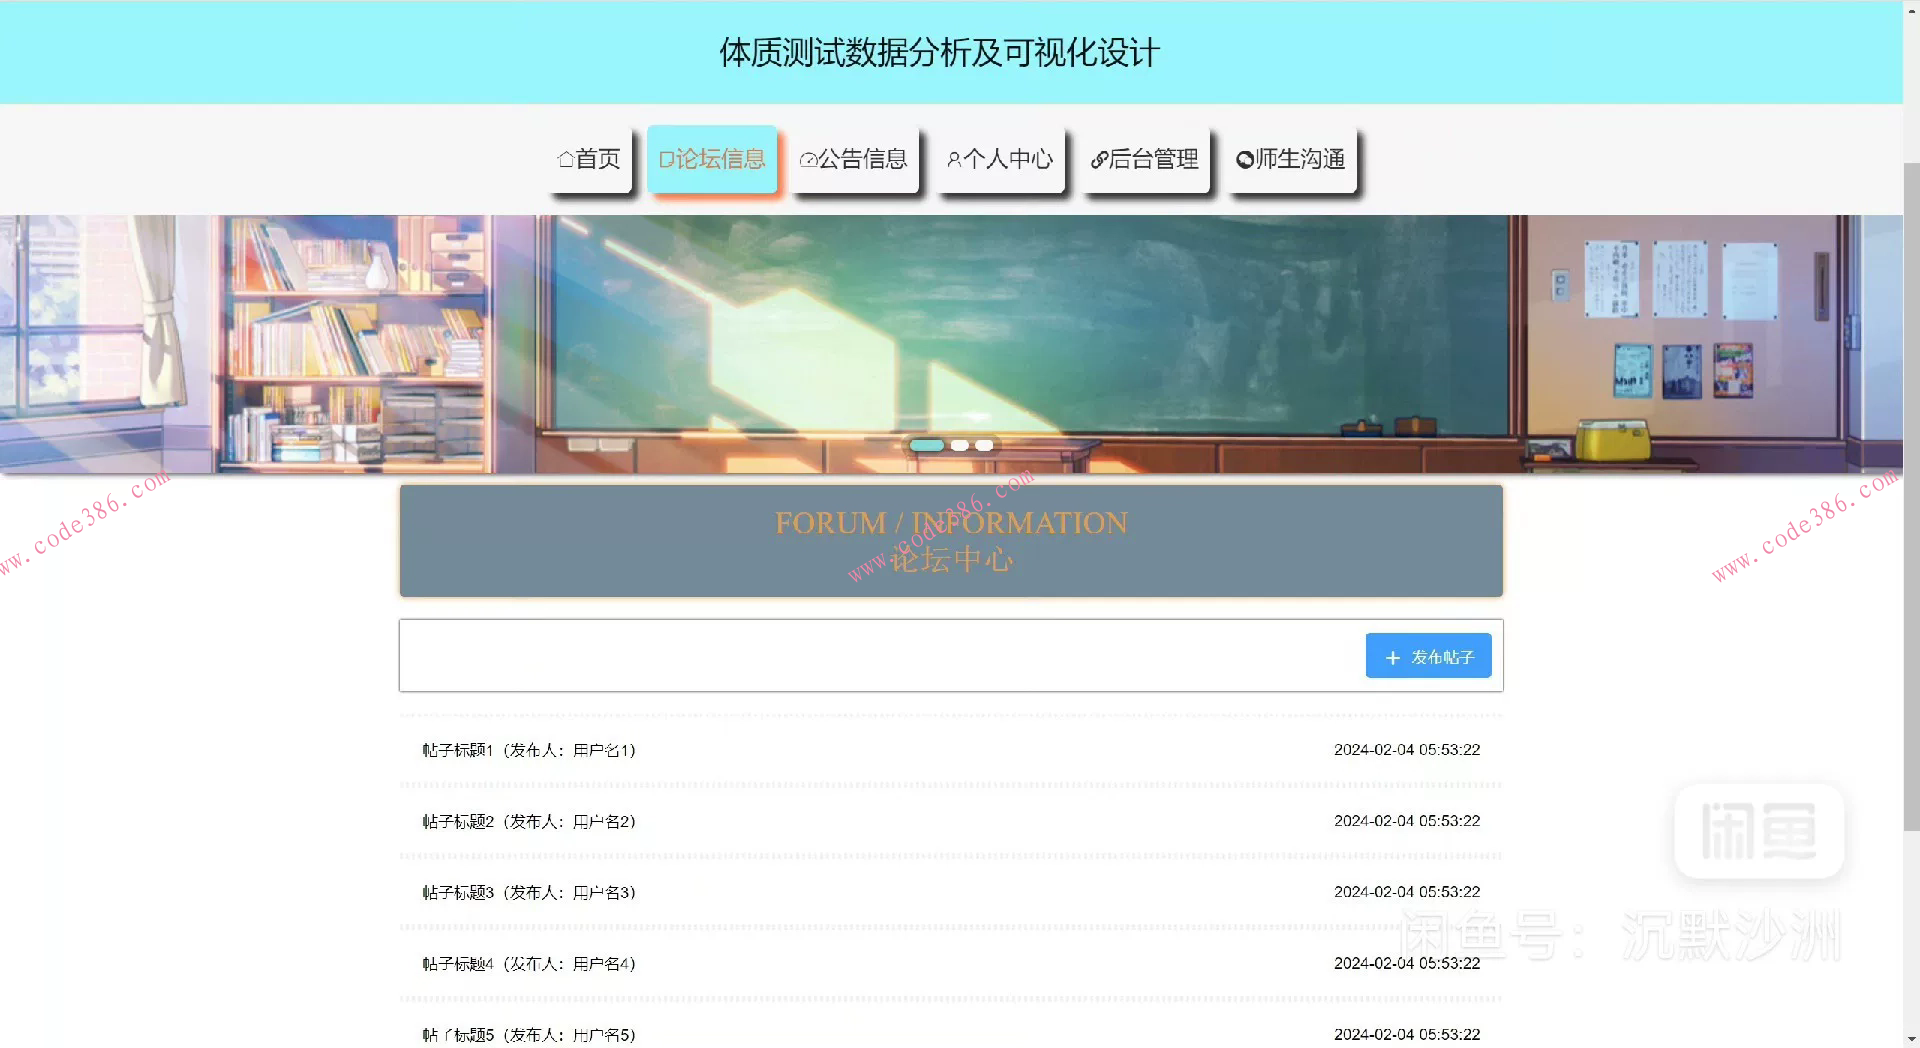Select the home icon on 首页

pos(565,159)
